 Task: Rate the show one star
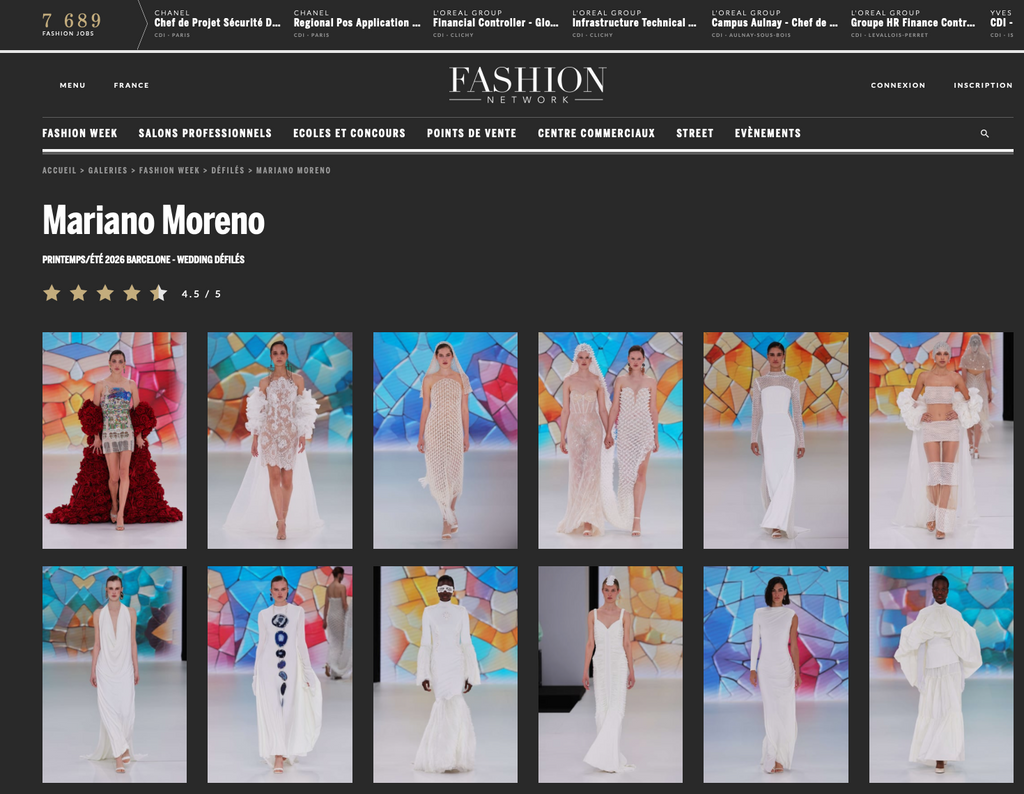tap(52, 293)
